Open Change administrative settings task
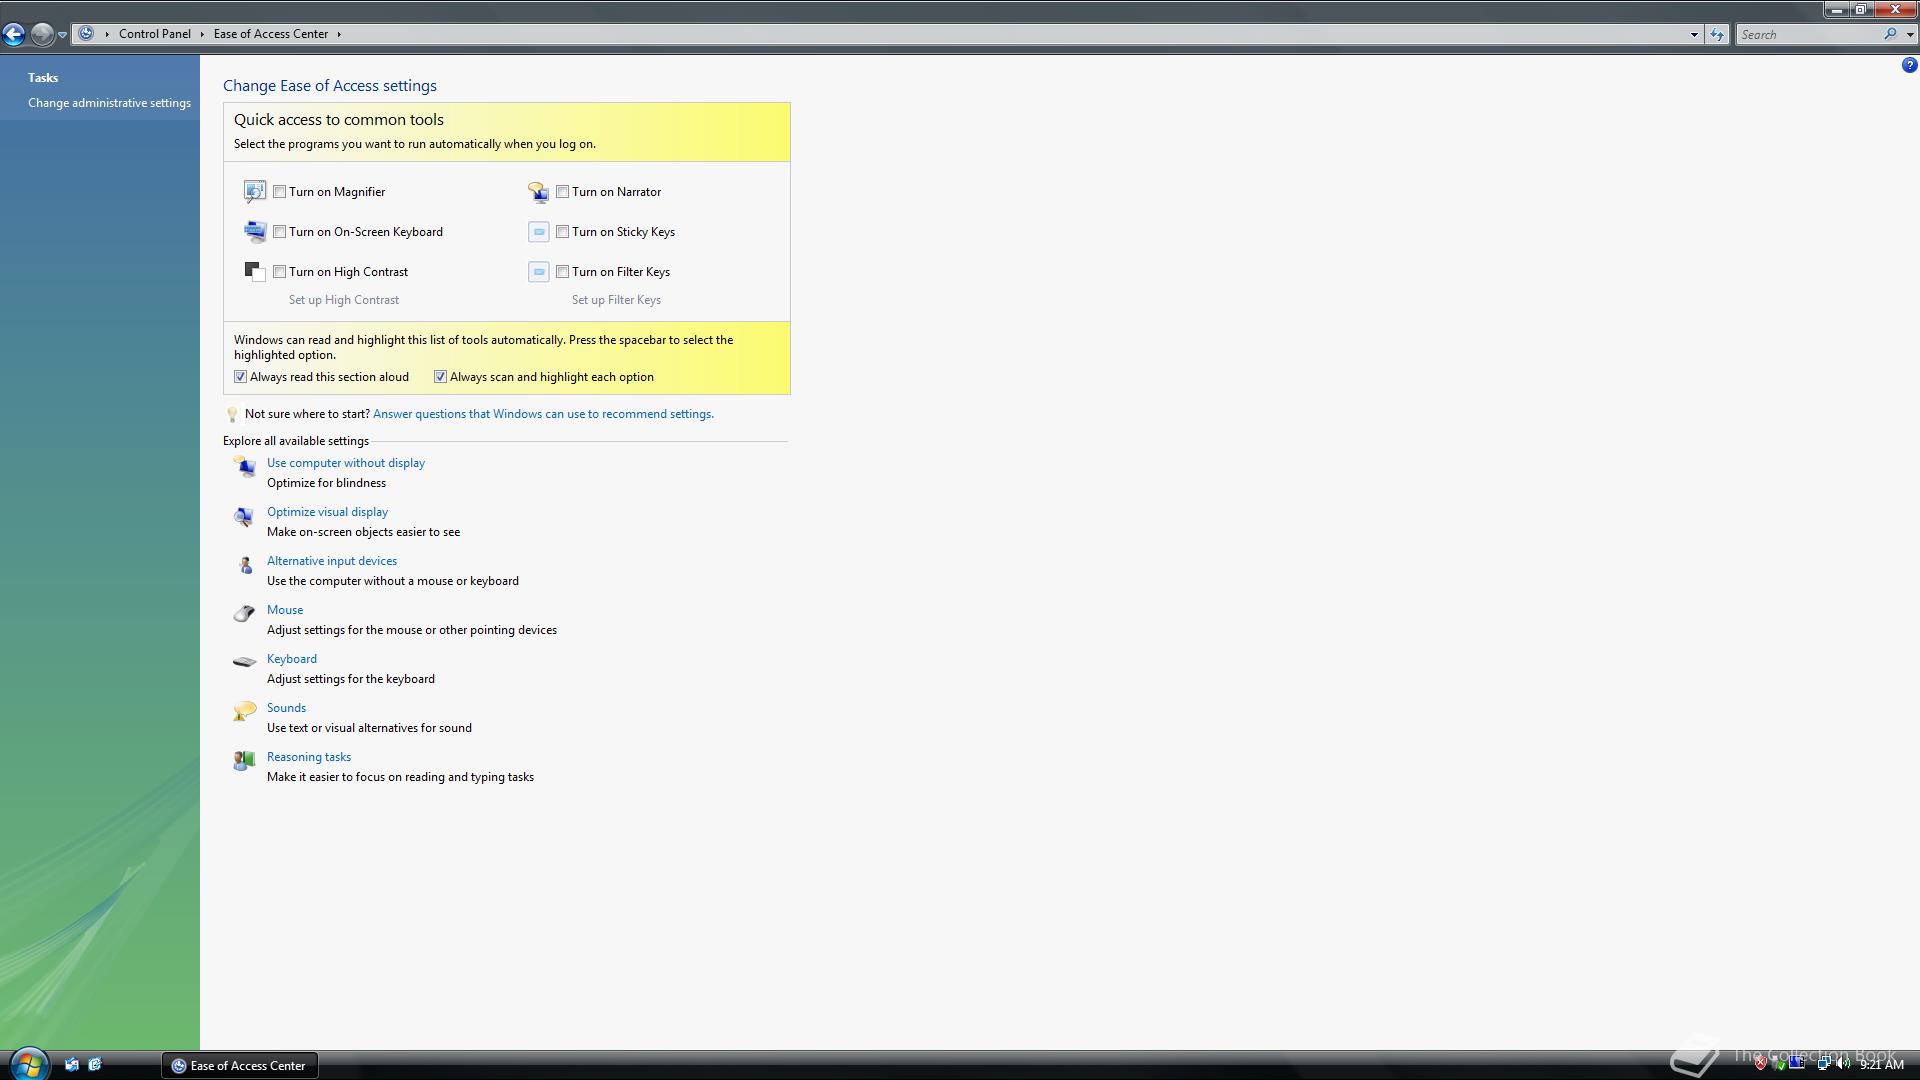1920x1080 pixels. [109, 103]
